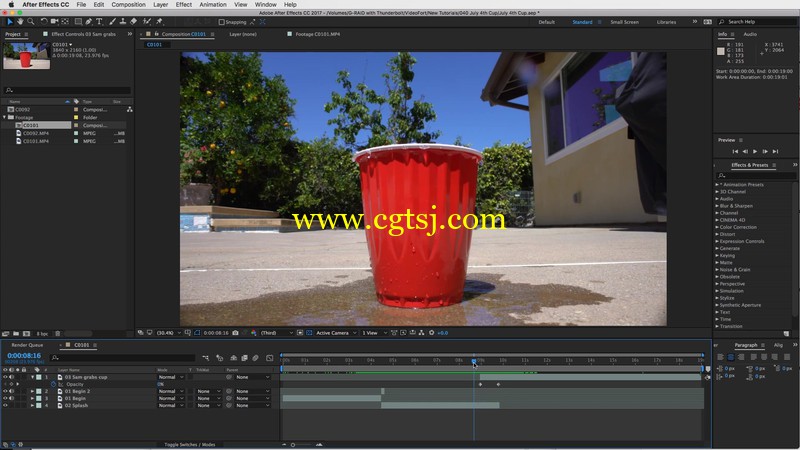Open viewer resolution (Third) dropdown
800x450 pixels.
click(x=277, y=333)
